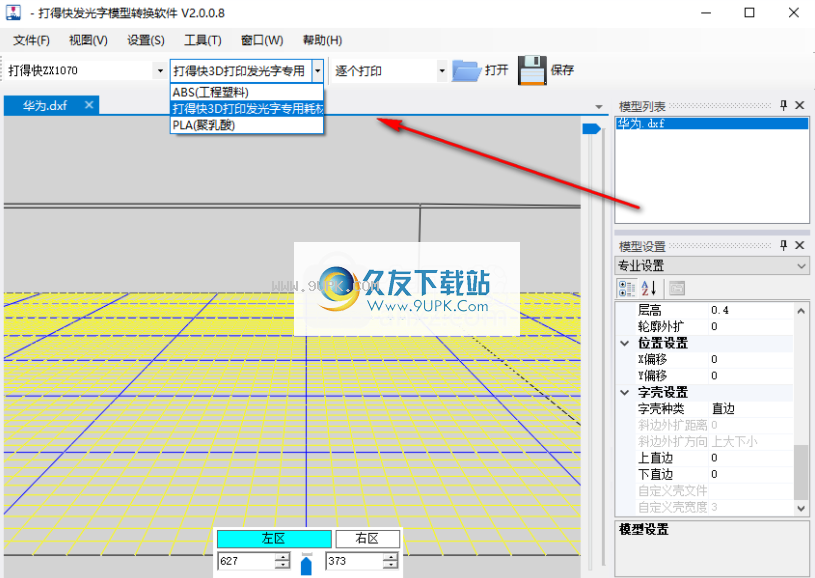
Task: Click the property grid scroll up arrow
Action: 801,311
